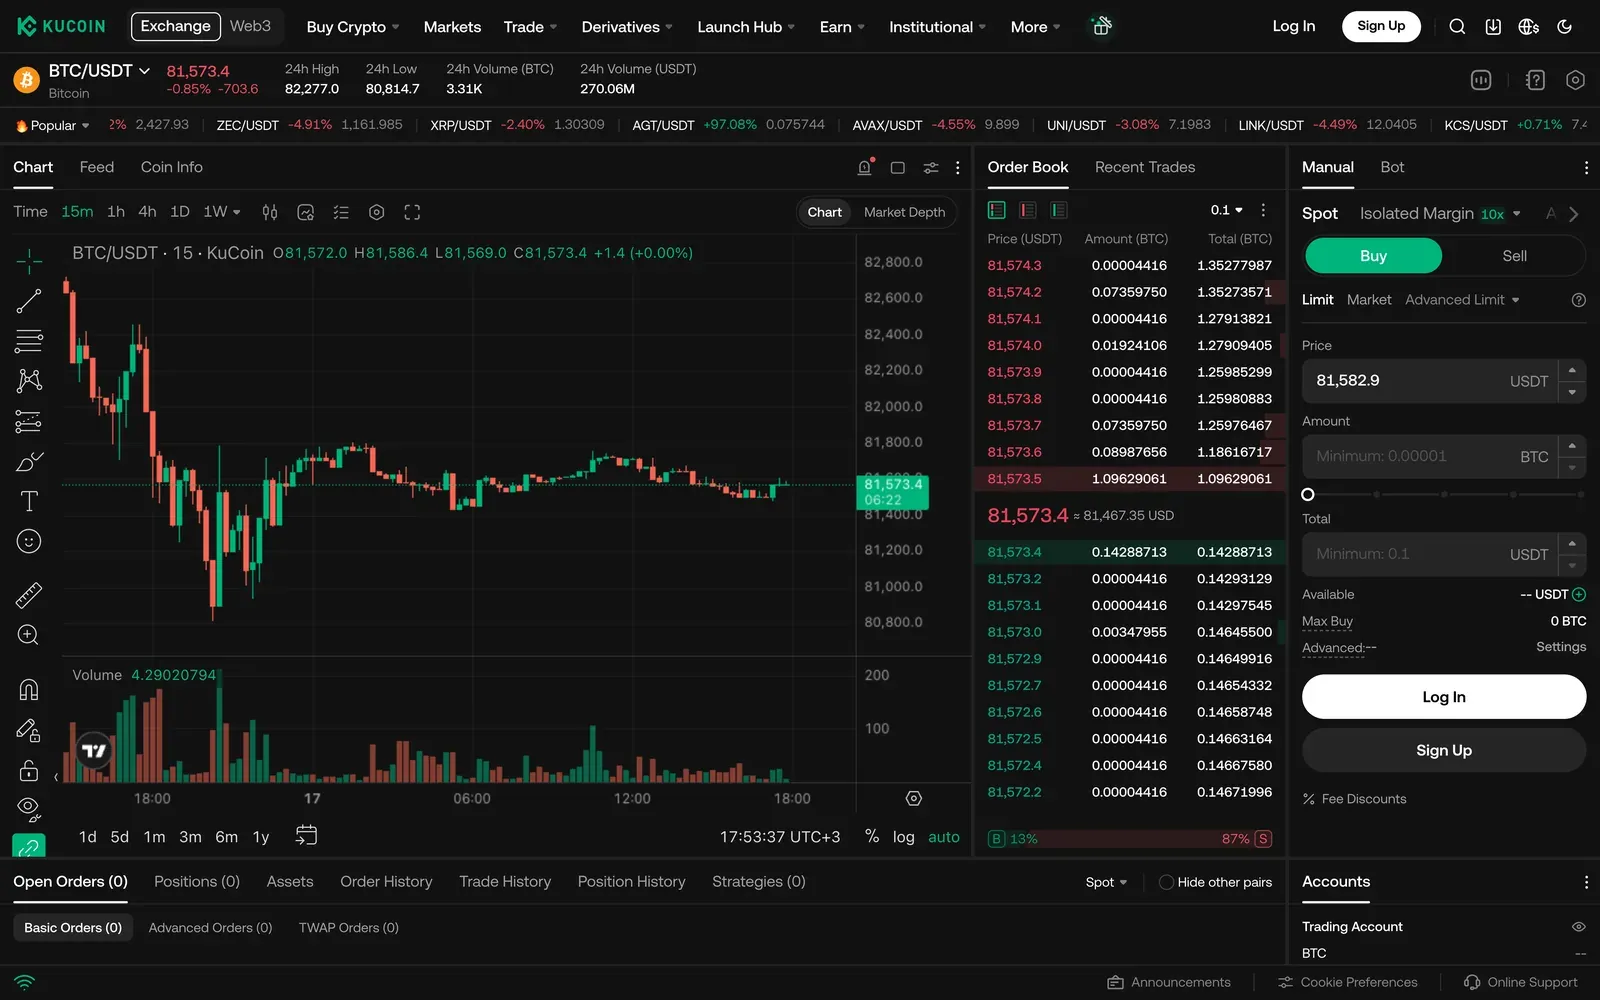Open chart settings hexagon icon
This screenshot has height=1000, width=1600.
click(x=376, y=212)
